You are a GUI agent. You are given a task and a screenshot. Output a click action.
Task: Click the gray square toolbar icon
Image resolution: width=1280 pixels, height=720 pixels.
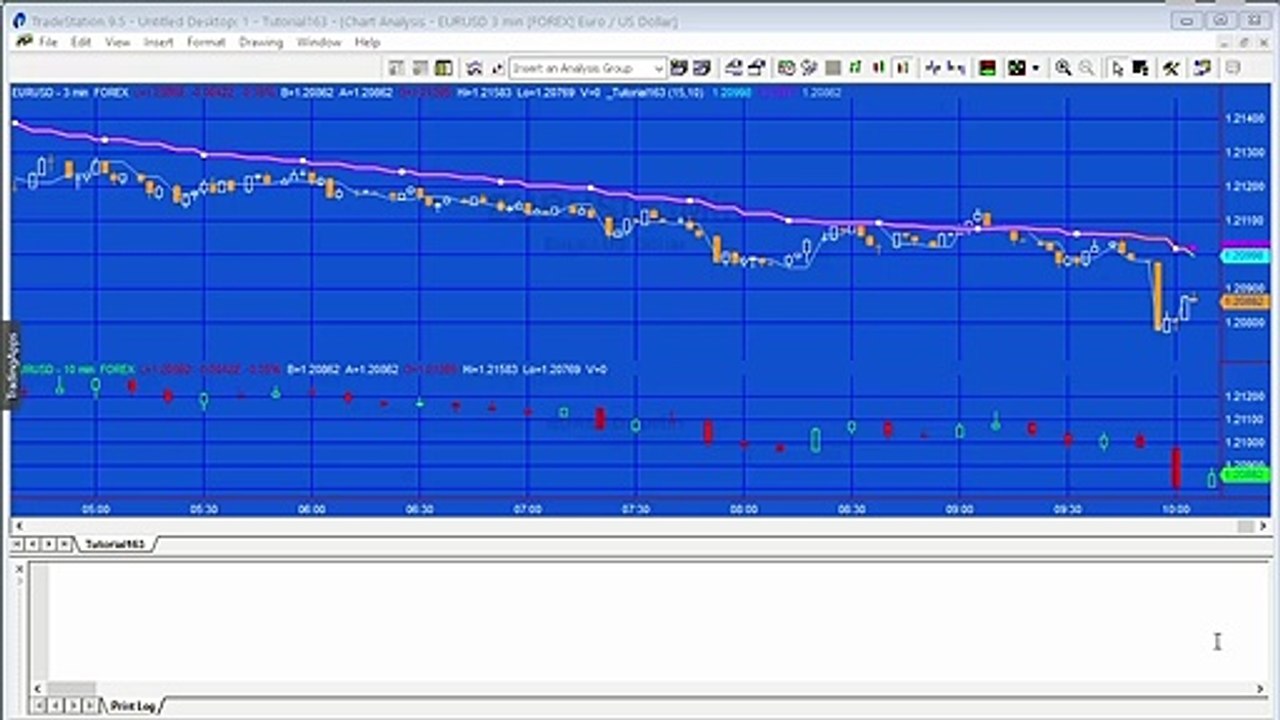pyautogui.click(x=832, y=68)
